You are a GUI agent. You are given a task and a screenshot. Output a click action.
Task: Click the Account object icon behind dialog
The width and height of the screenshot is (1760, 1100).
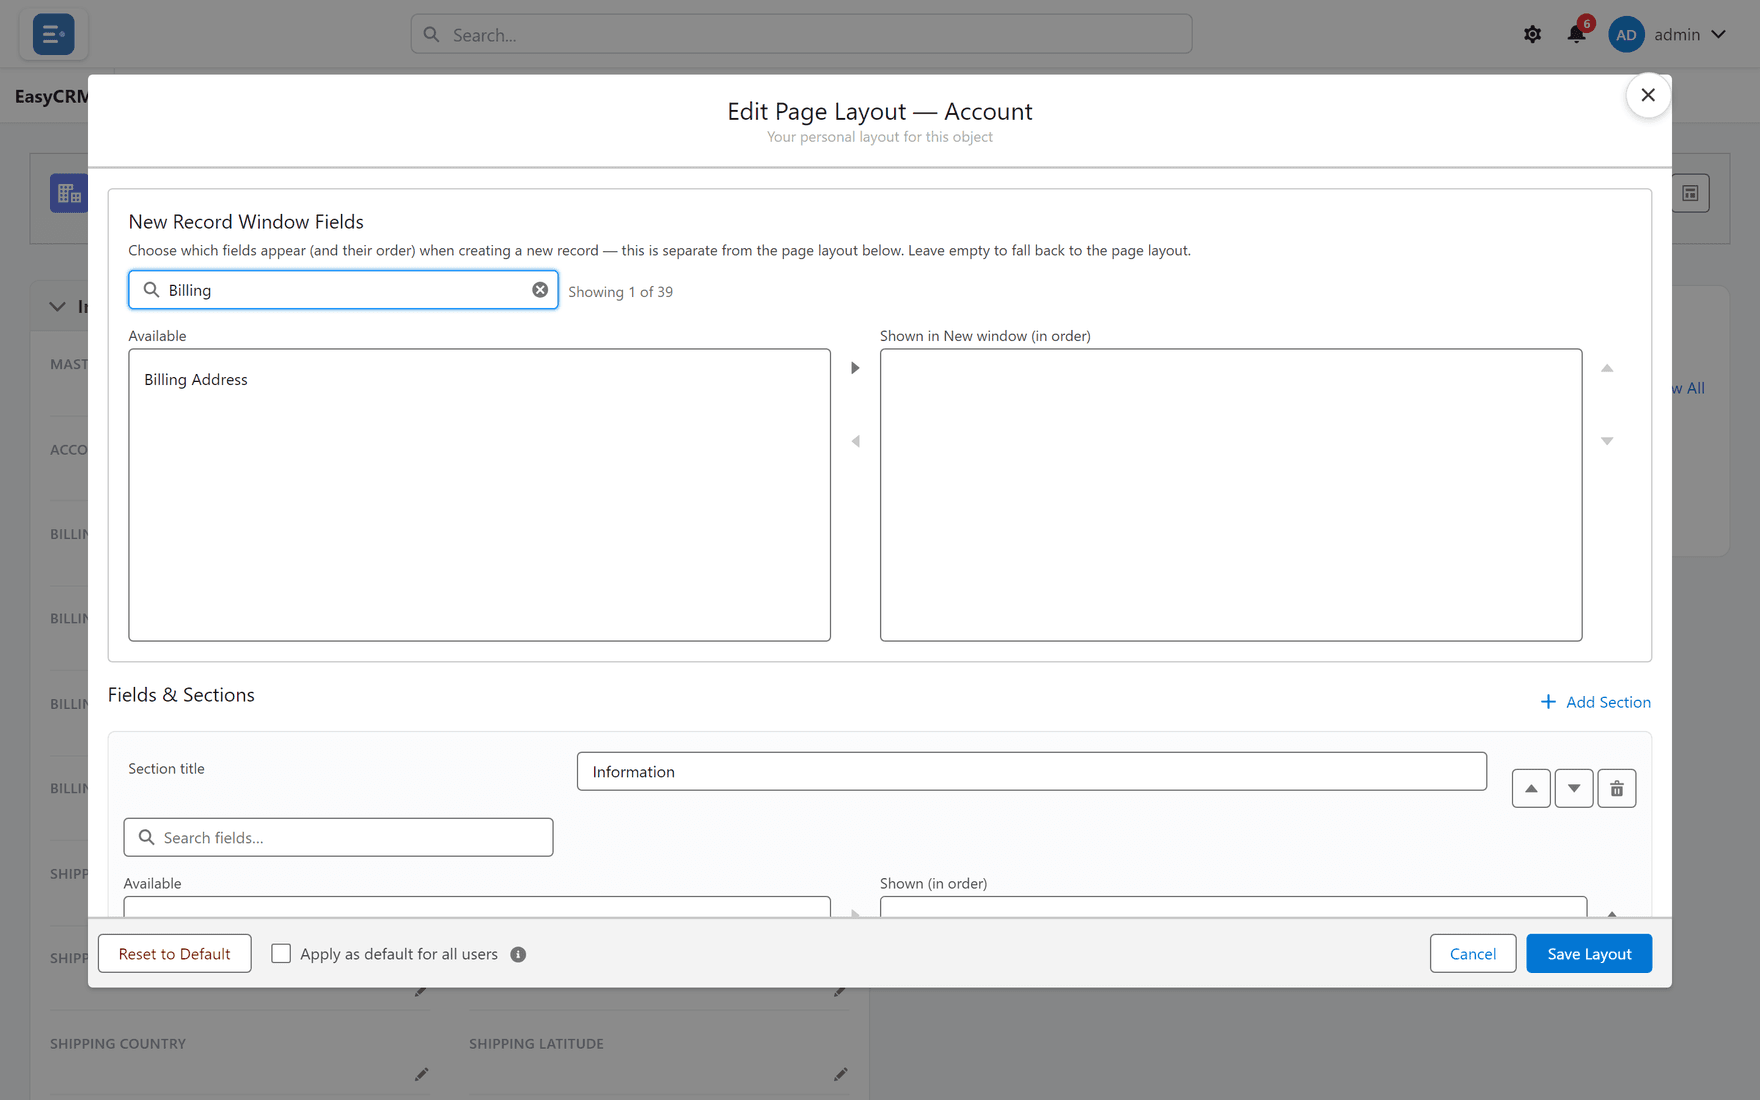pos(69,193)
